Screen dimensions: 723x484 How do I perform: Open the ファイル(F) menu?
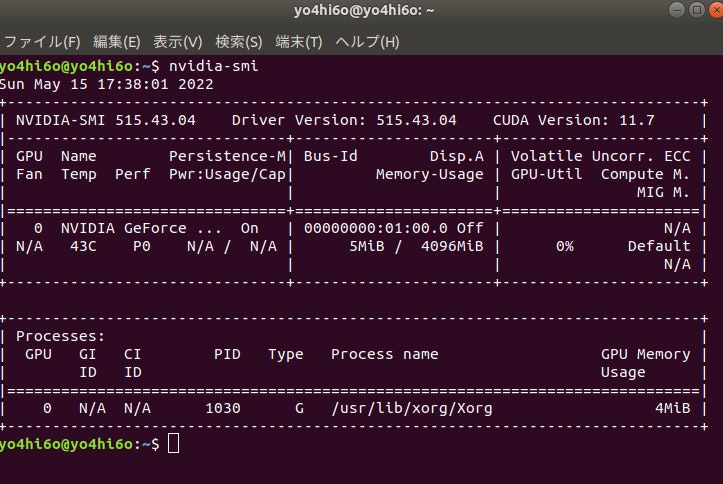tap(42, 42)
